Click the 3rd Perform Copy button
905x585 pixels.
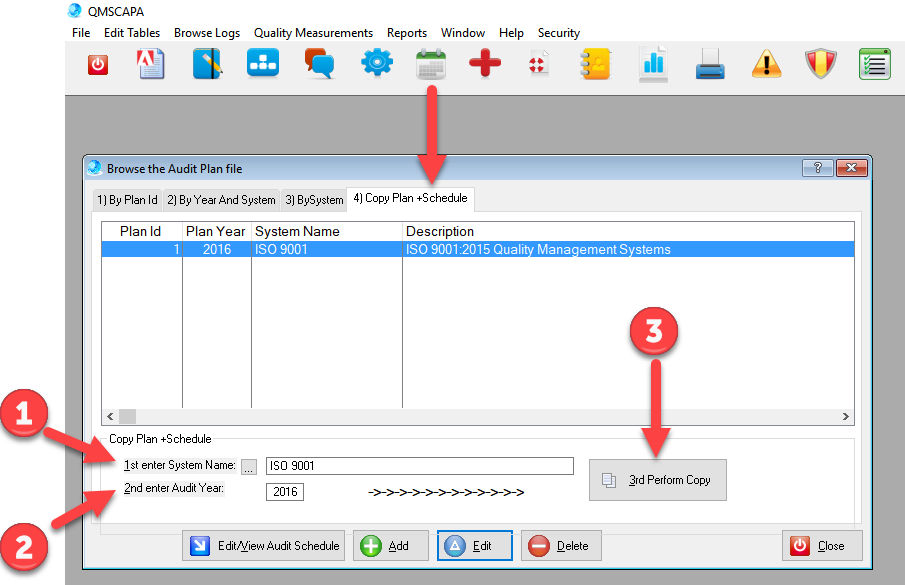(657, 480)
